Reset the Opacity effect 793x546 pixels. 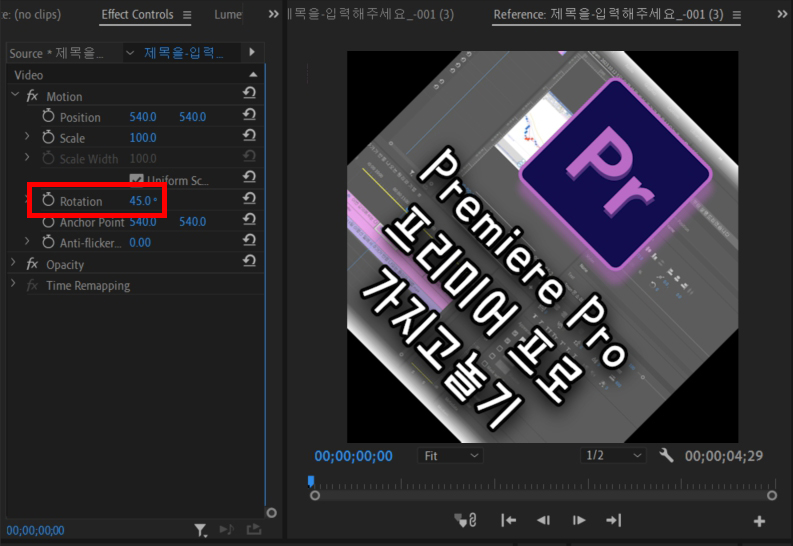pyautogui.click(x=249, y=261)
